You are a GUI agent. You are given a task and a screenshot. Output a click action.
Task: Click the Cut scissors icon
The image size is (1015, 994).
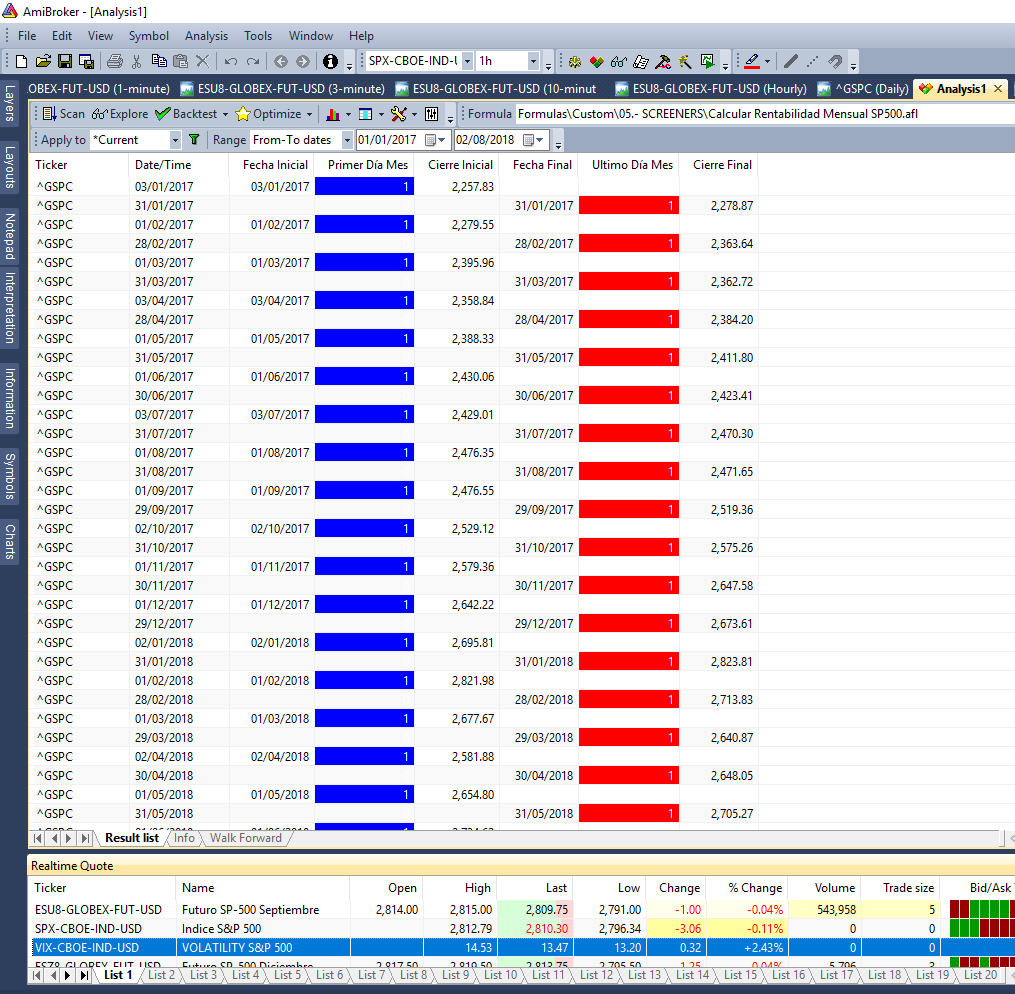[x=137, y=61]
